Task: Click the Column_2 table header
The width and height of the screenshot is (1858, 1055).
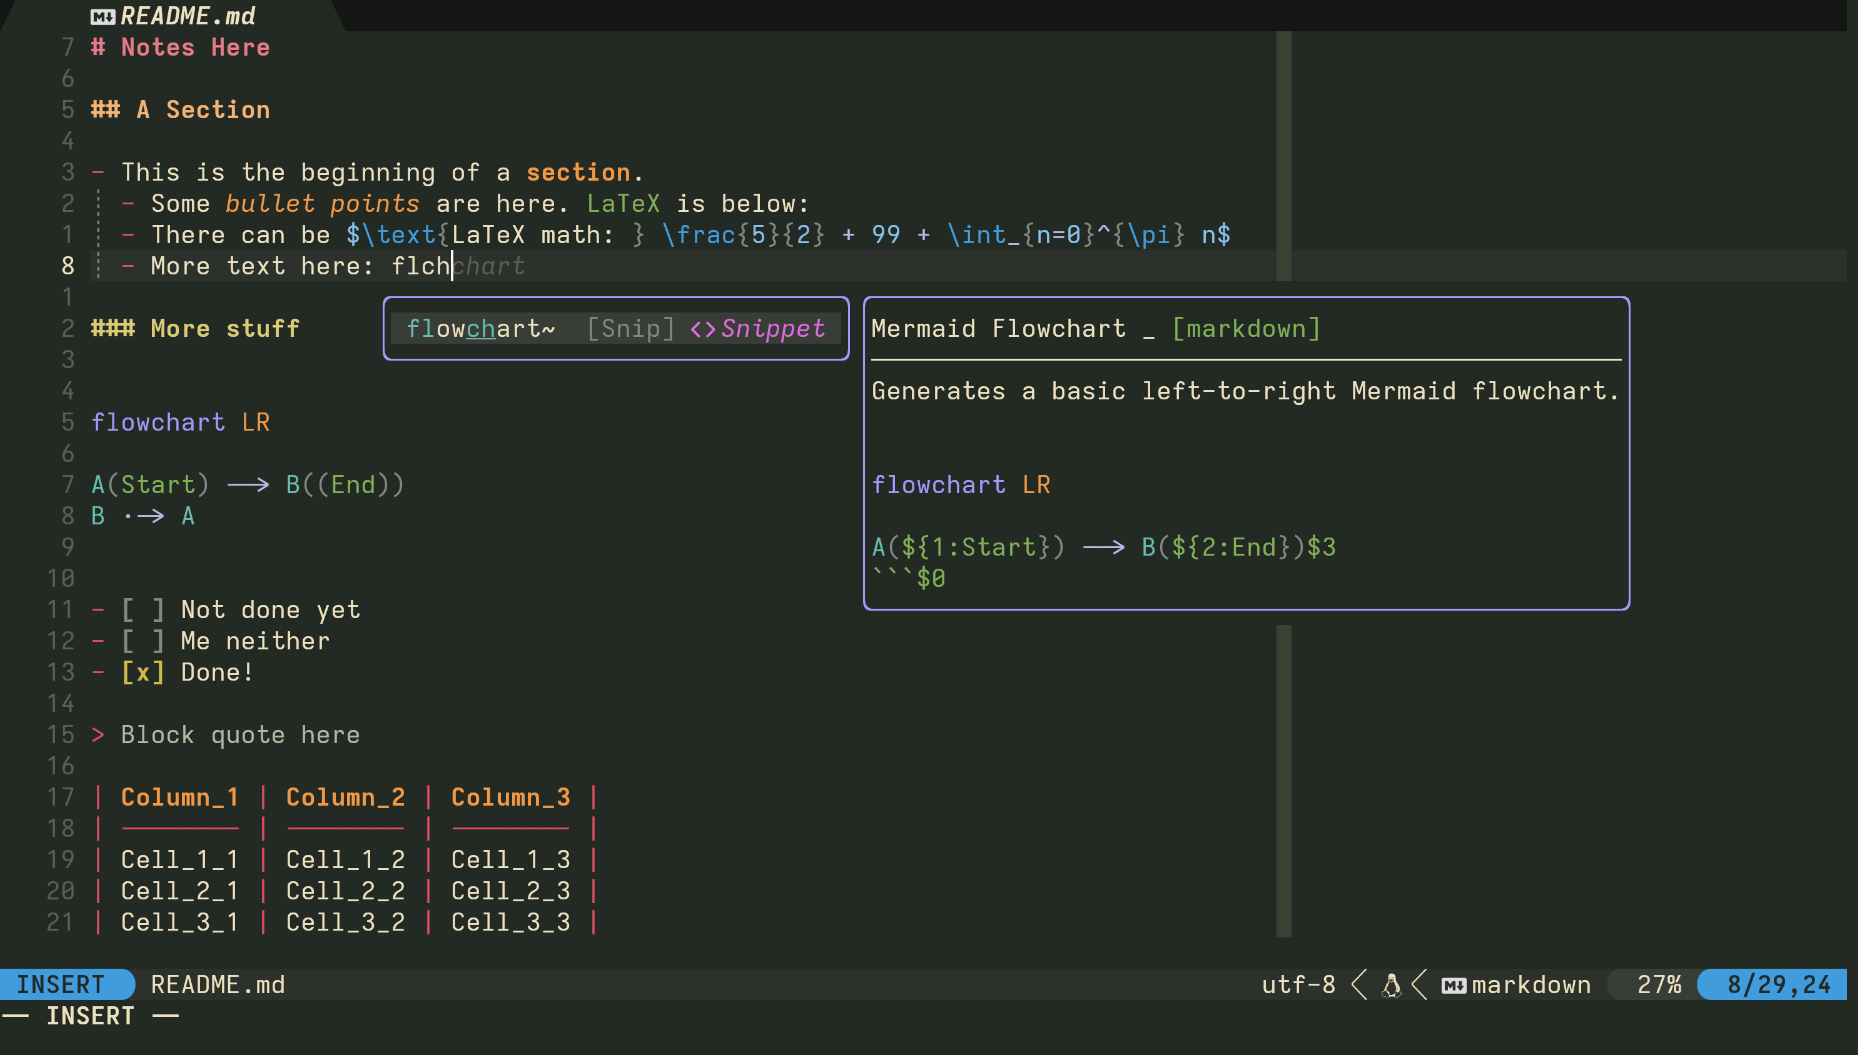Action: (345, 798)
